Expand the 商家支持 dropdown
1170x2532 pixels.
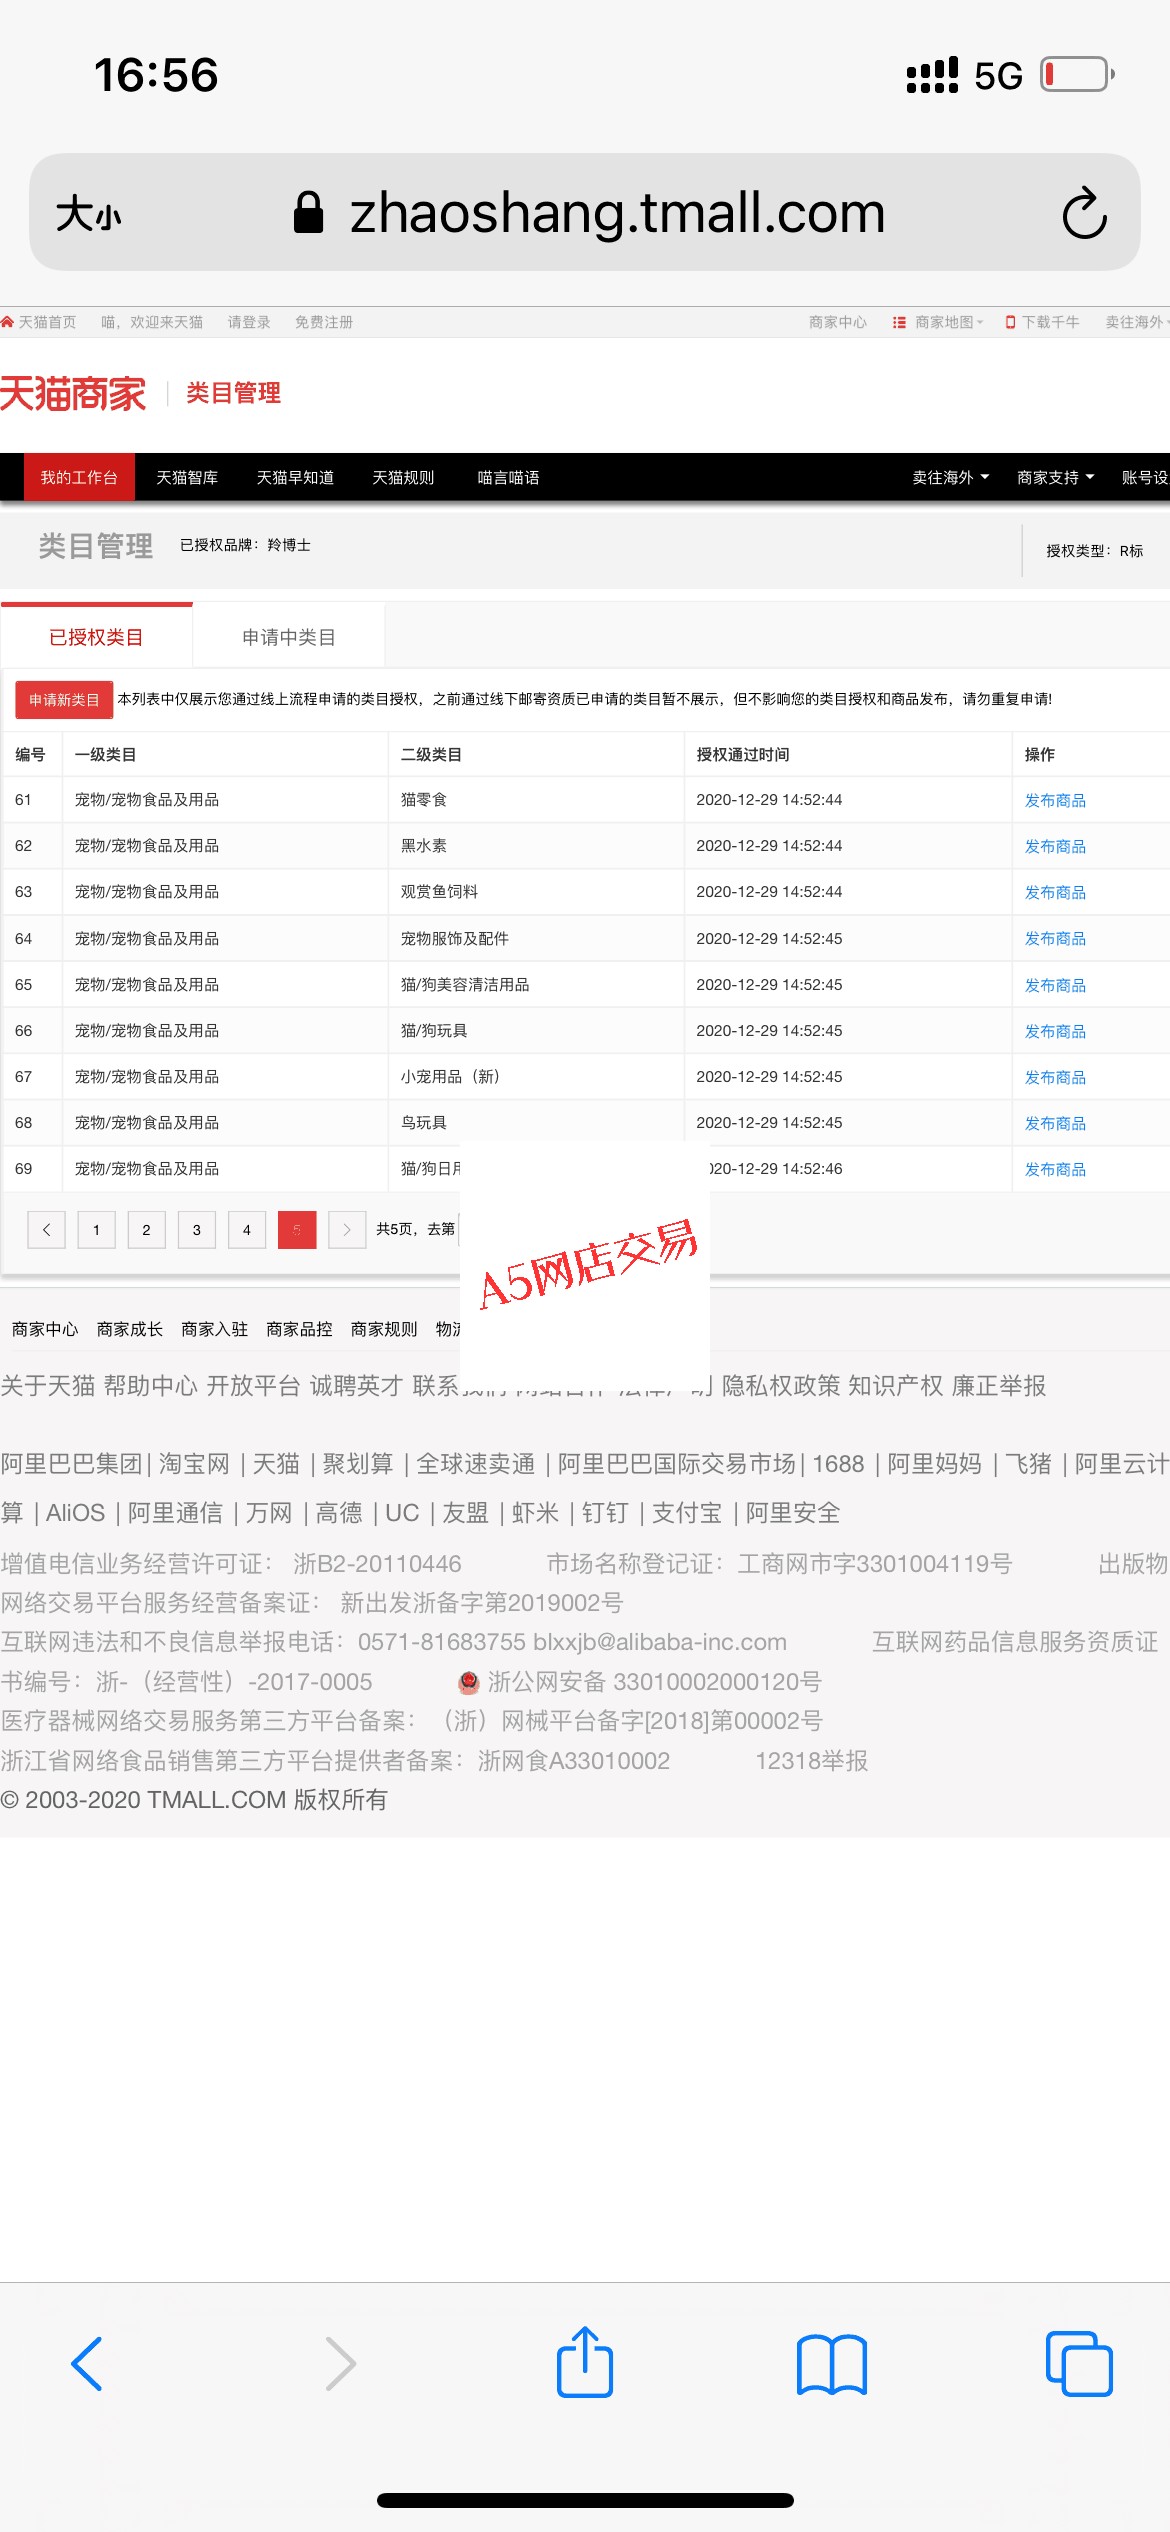point(1055,477)
